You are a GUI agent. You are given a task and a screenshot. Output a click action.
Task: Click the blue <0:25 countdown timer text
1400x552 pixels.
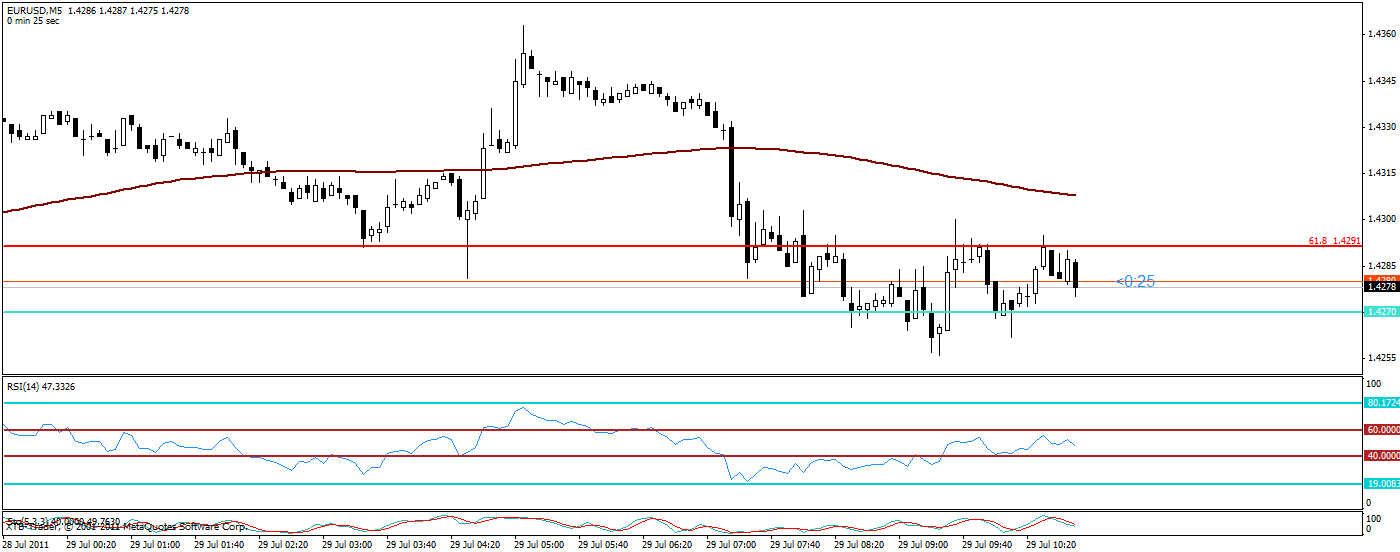tap(1135, 282)
